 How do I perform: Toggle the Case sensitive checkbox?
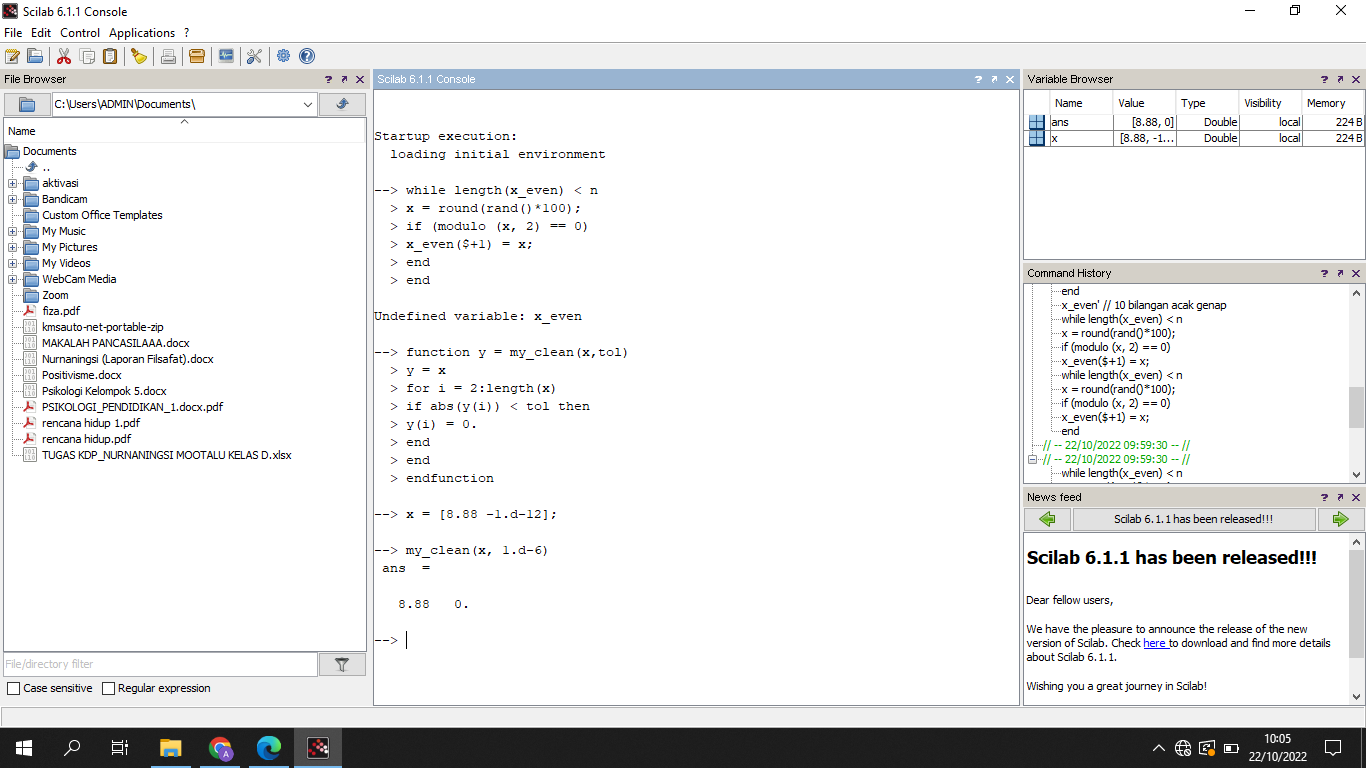point(13,688)
